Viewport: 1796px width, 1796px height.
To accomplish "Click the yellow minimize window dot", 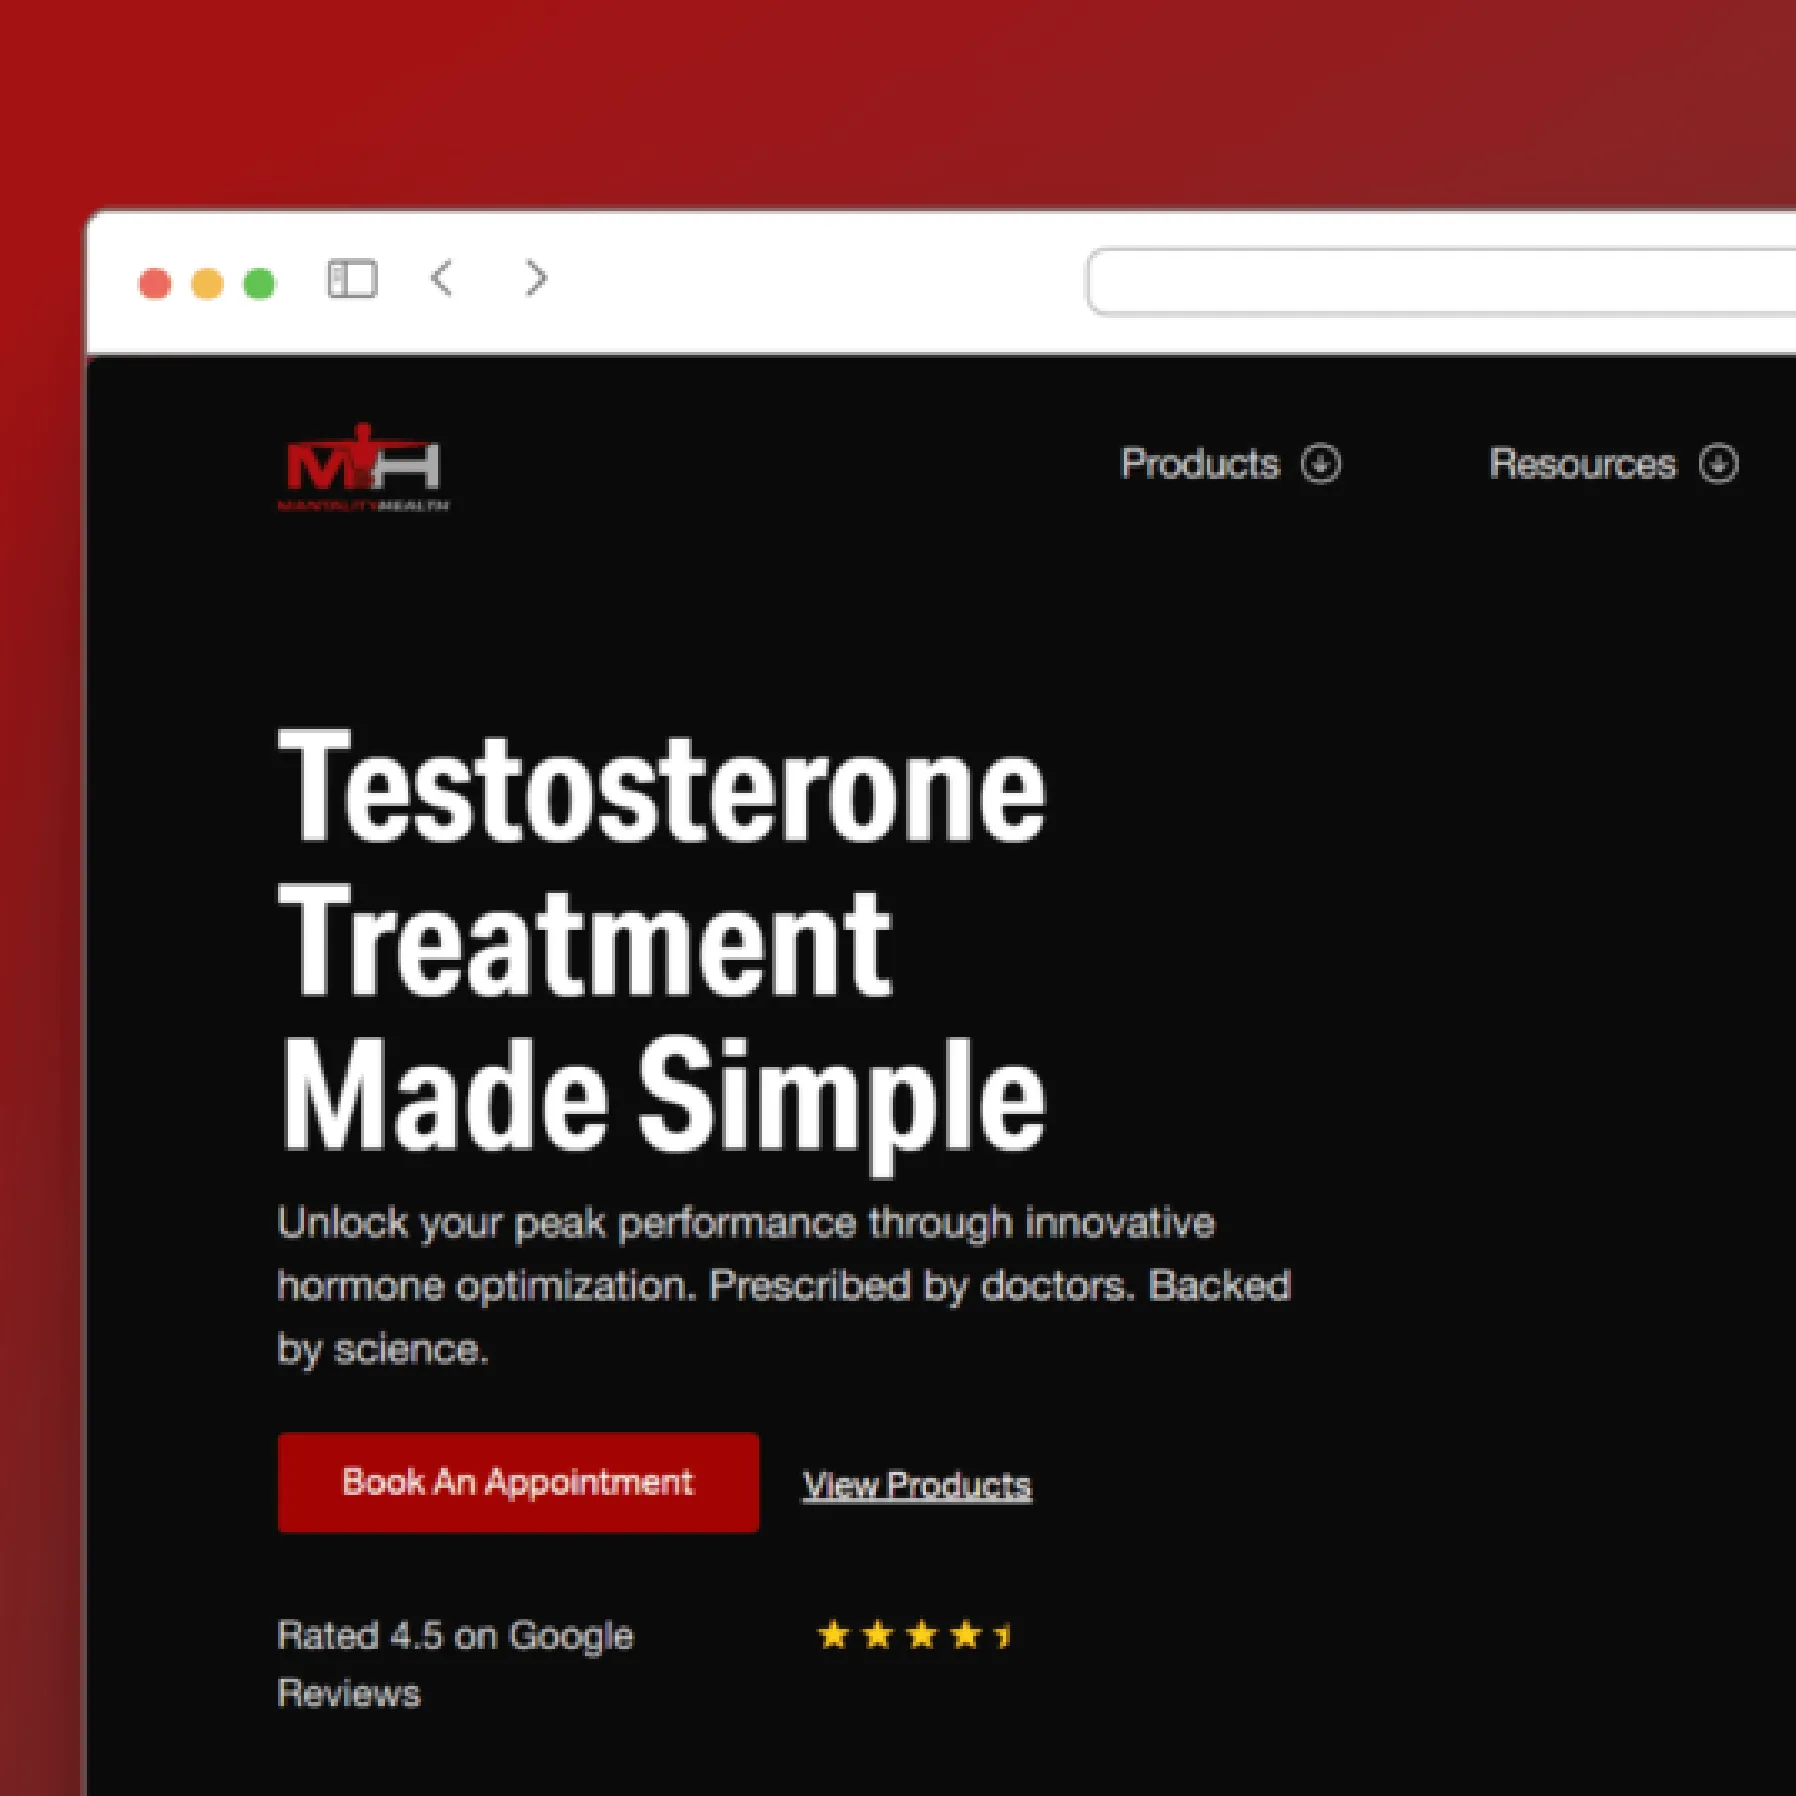I will click(207, 284).
